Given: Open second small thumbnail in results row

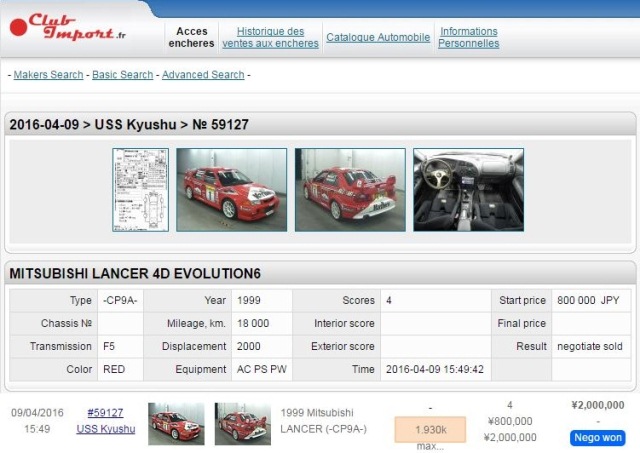Looking at the screenshot, I should [242, 424].
